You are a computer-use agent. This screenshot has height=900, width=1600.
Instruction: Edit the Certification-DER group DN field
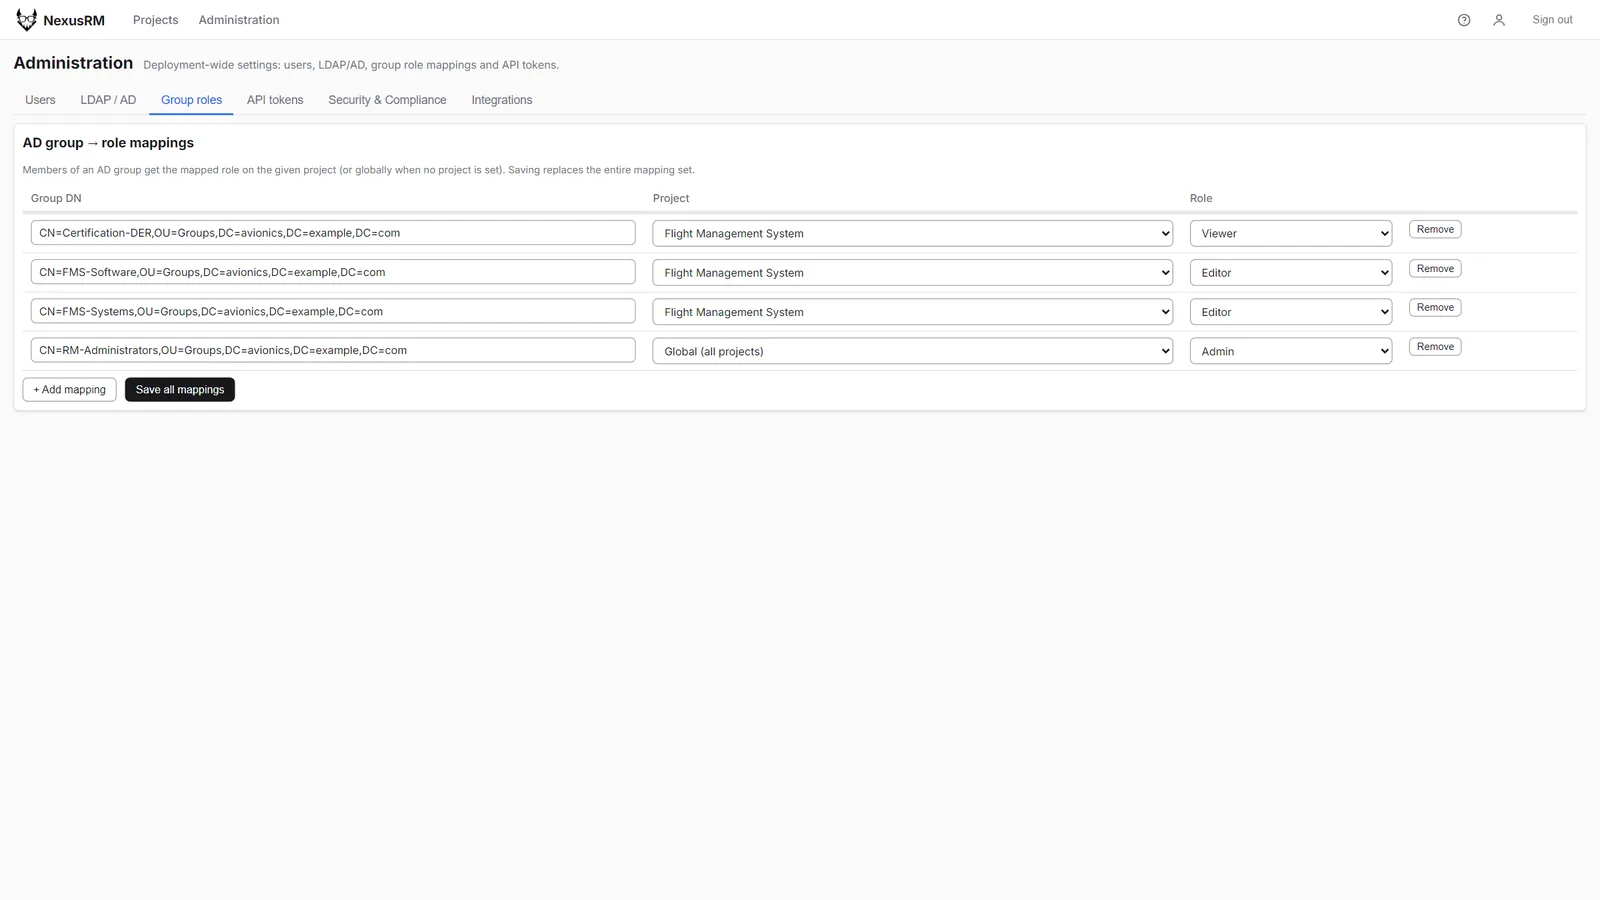(x=333, y=233)
